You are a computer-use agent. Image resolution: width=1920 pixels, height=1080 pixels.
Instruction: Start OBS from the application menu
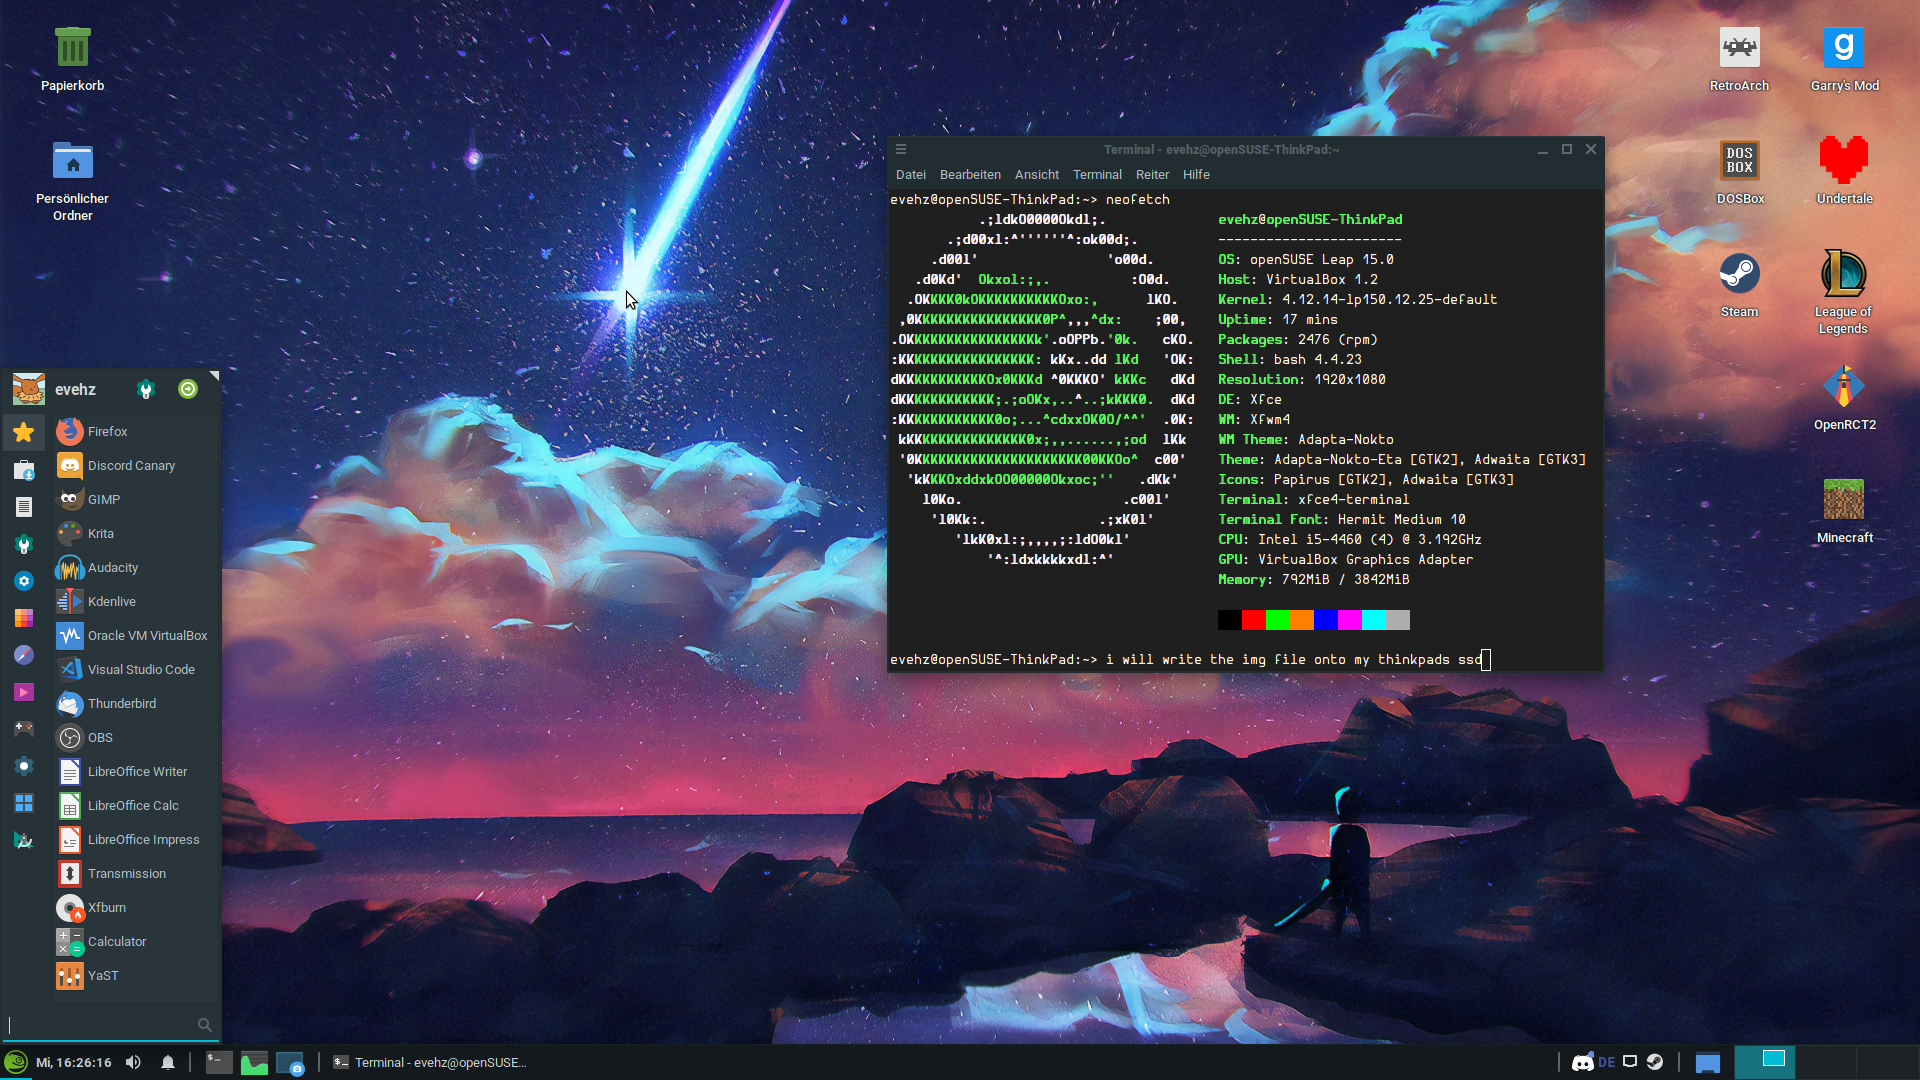[x=135, y=737]
